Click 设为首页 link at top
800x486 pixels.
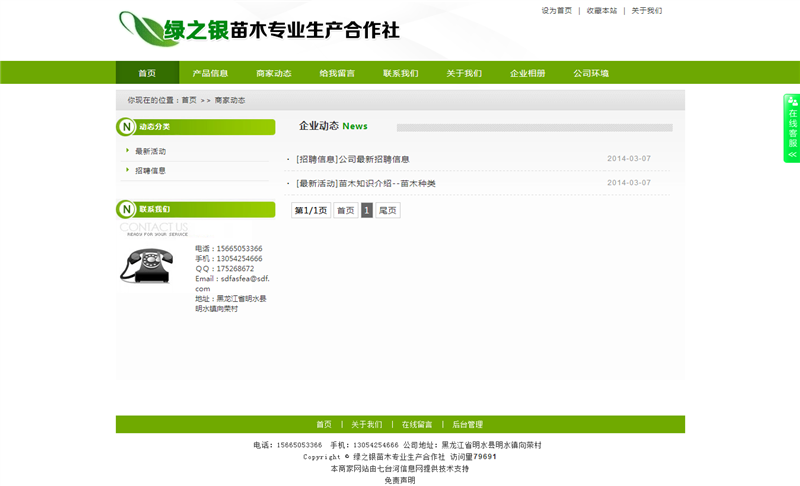(x=557, y=11)
